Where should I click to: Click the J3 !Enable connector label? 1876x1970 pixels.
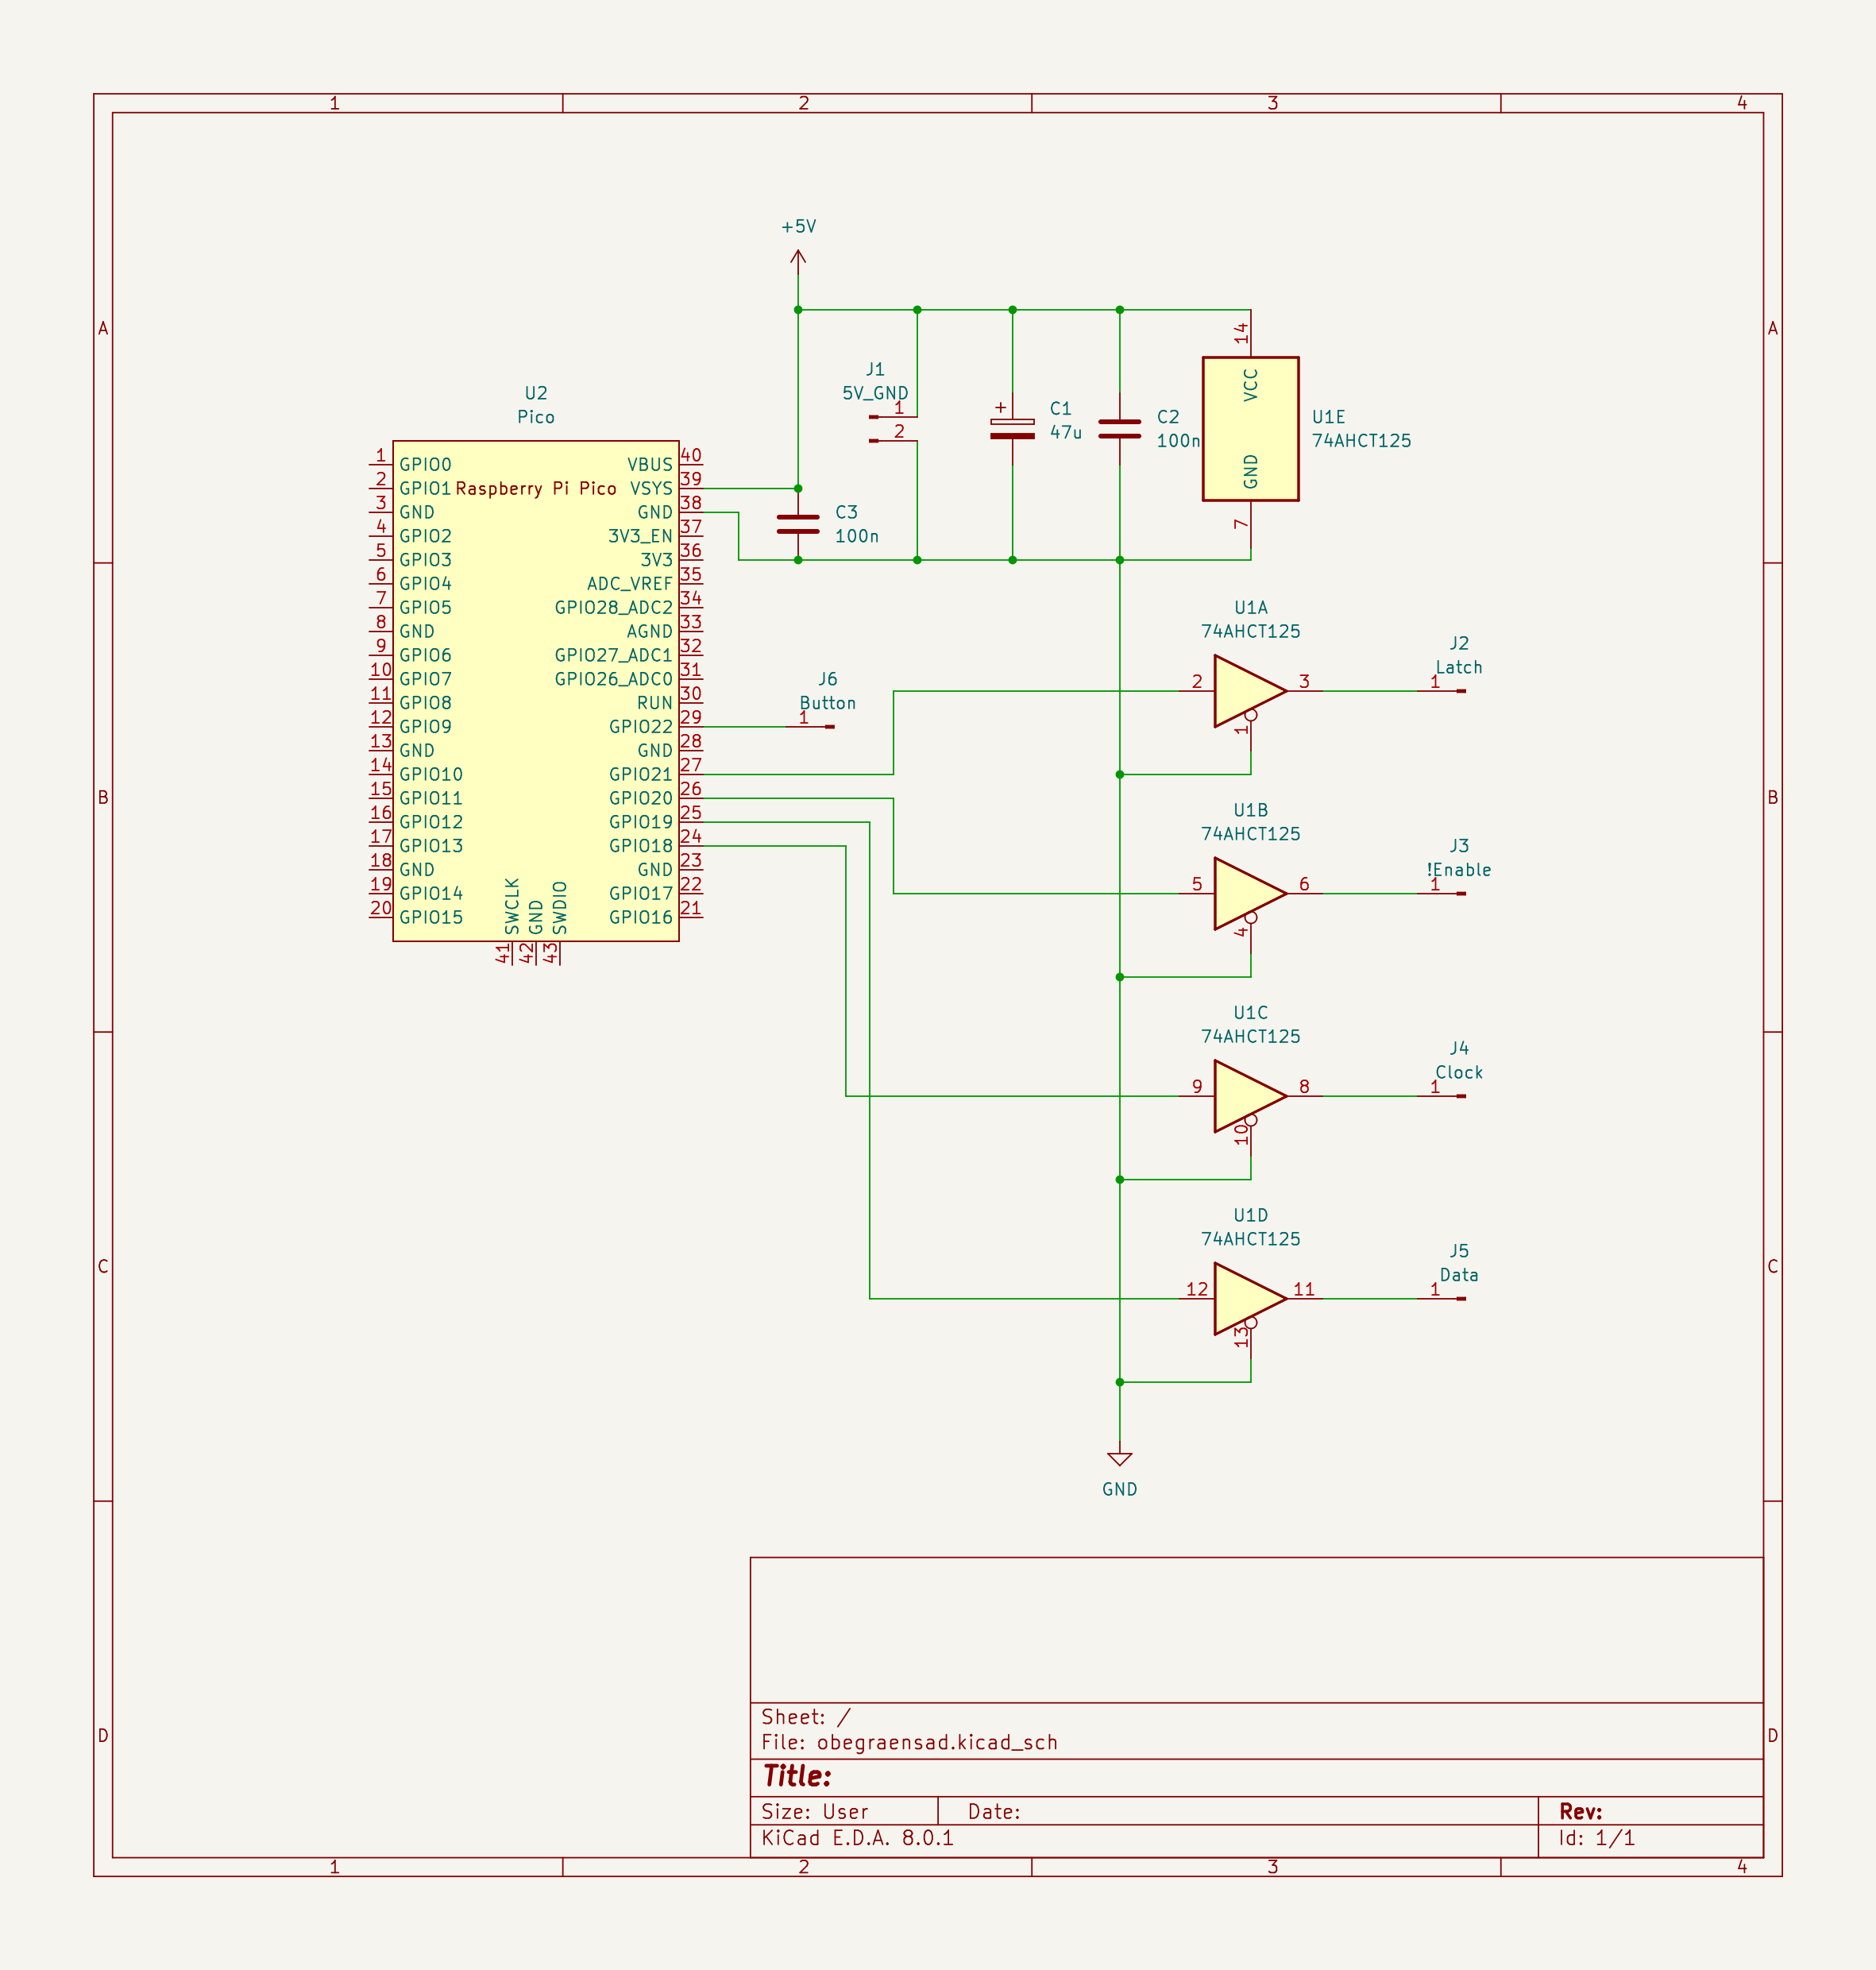[1458, 870]
